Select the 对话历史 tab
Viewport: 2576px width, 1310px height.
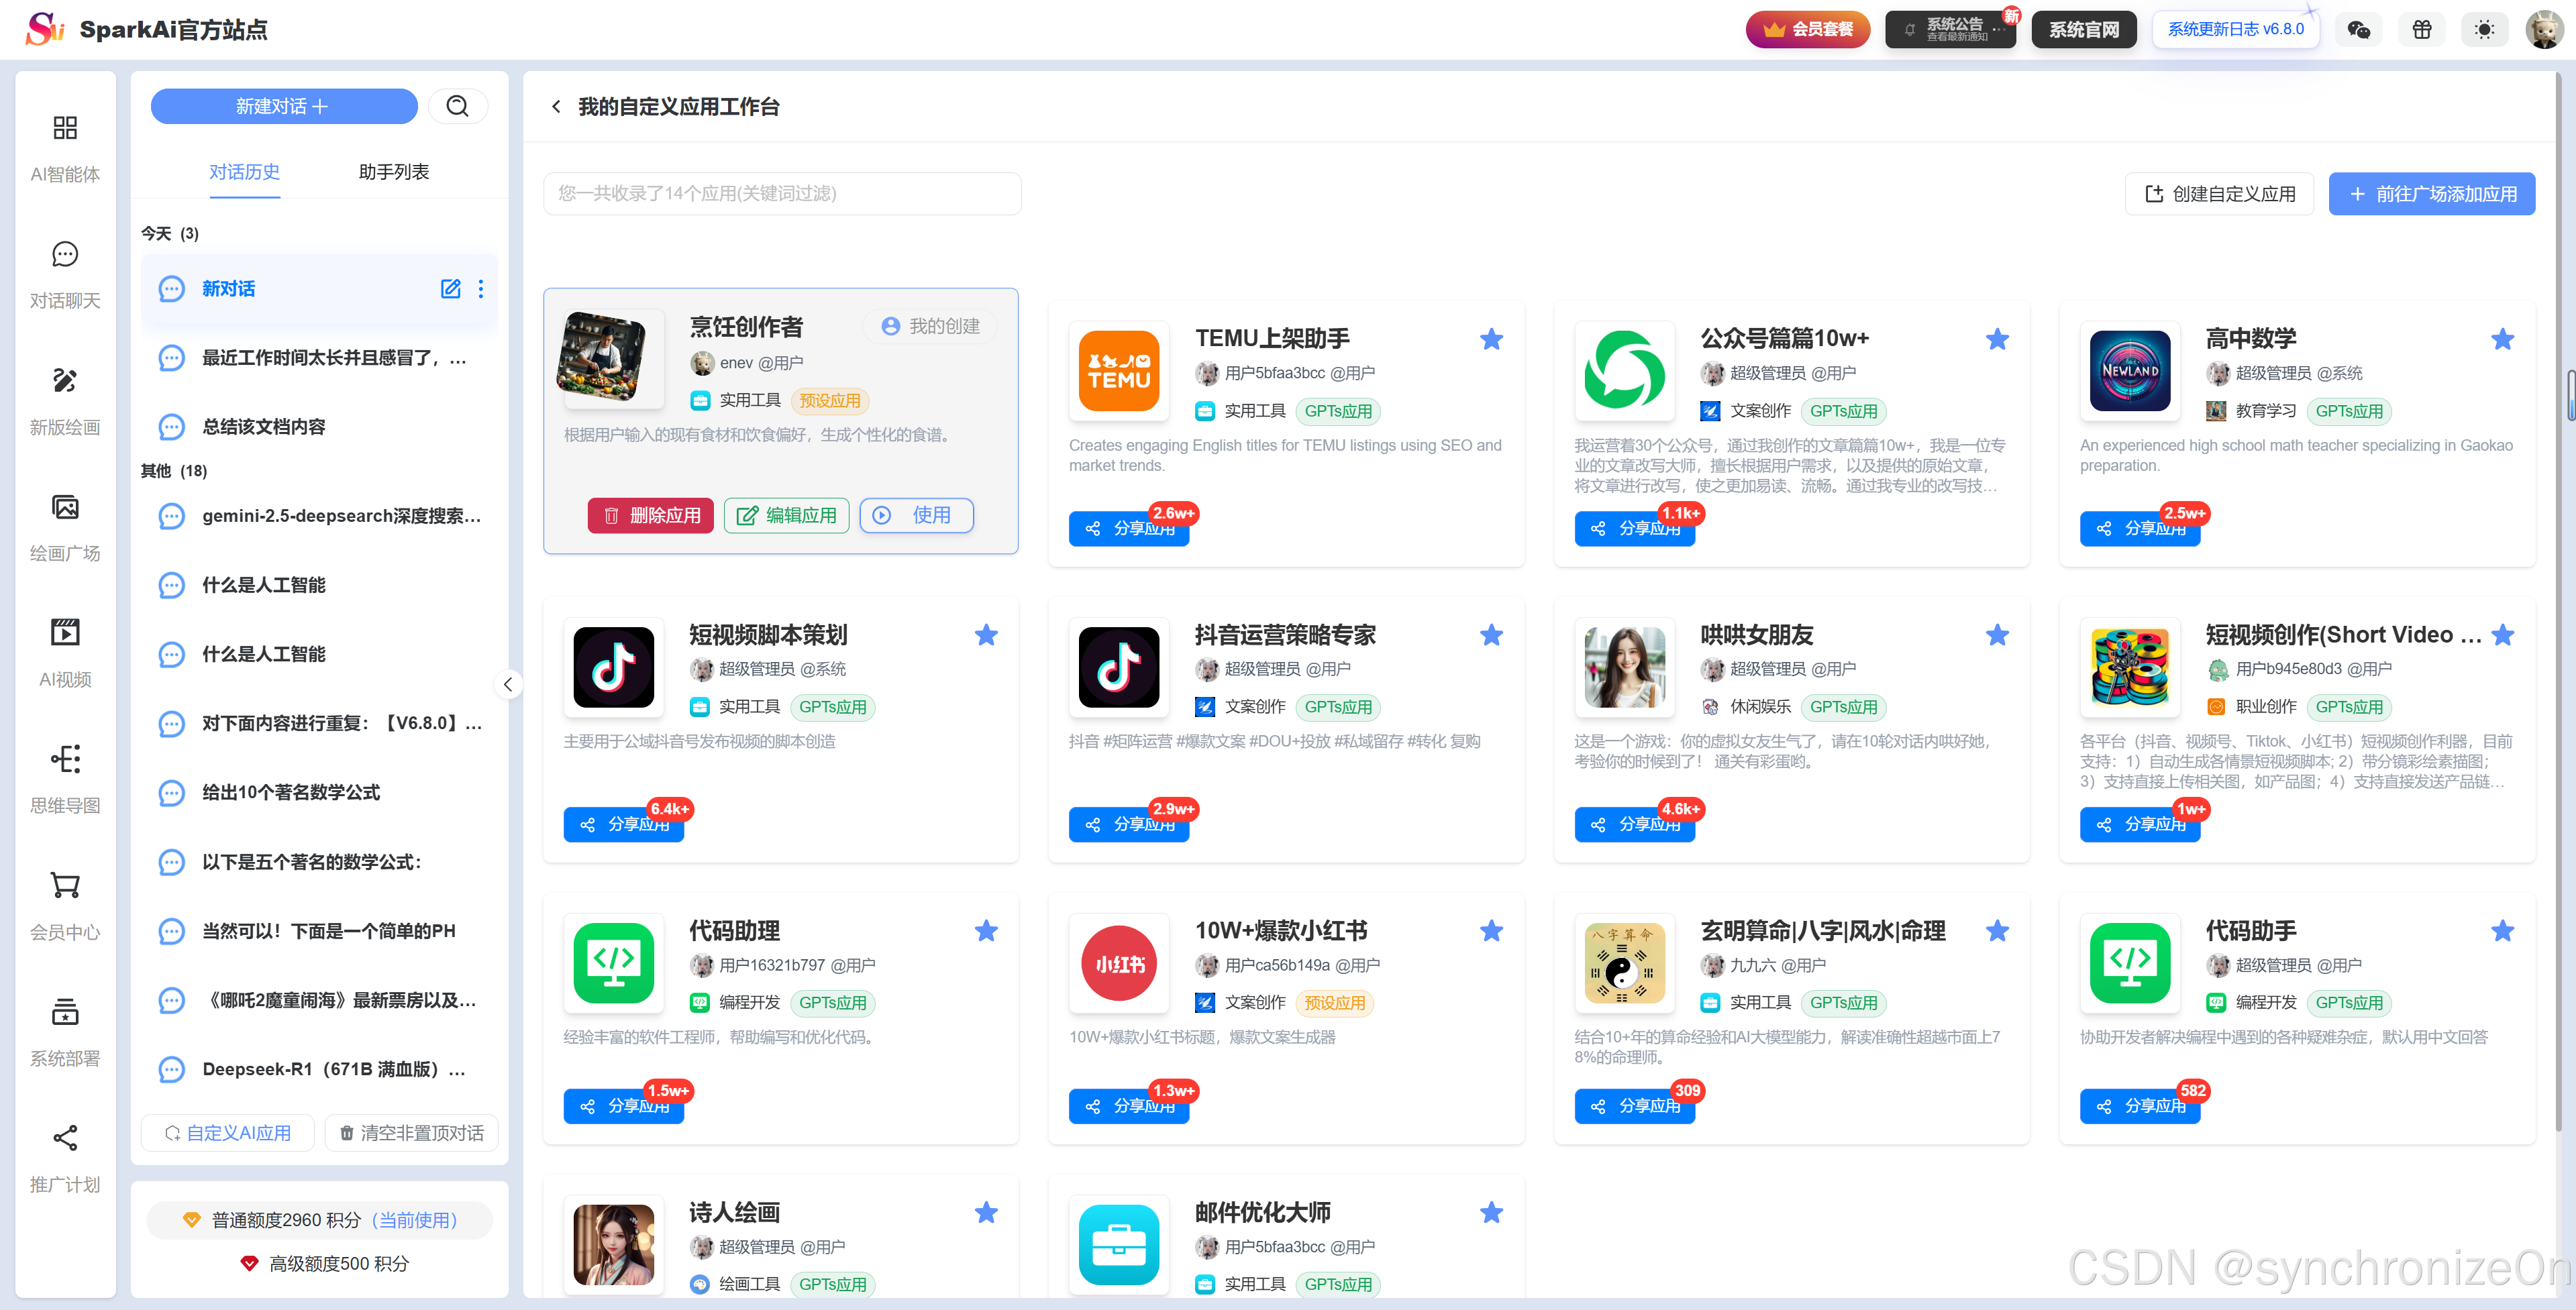coord(244,172)
